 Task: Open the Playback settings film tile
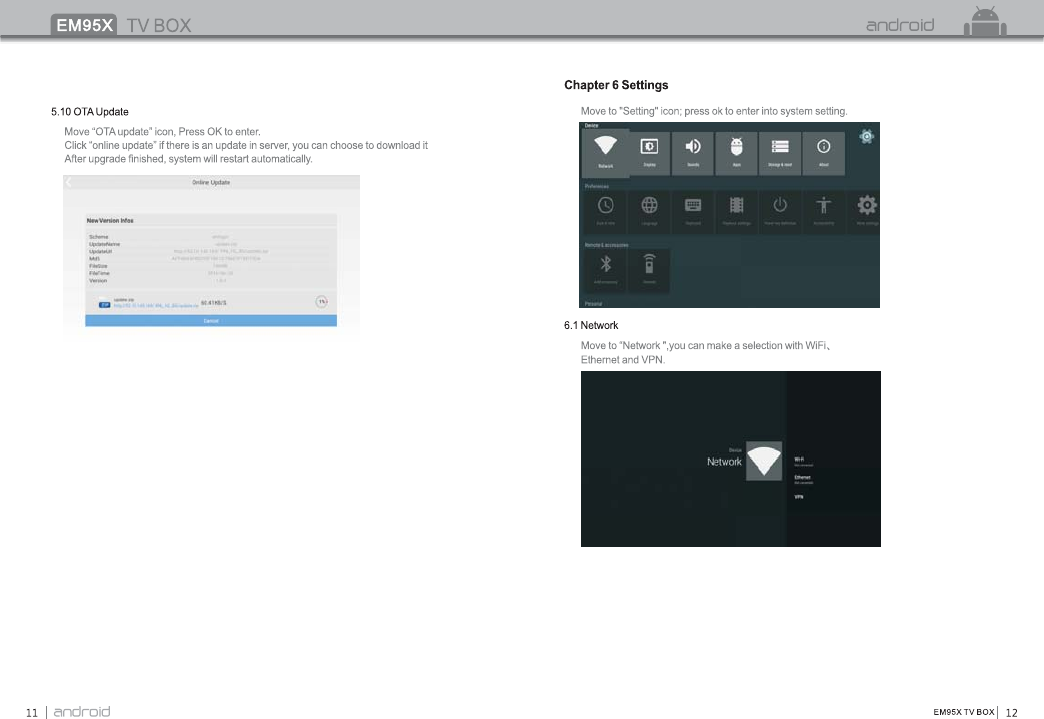click(x=736, y=212)
